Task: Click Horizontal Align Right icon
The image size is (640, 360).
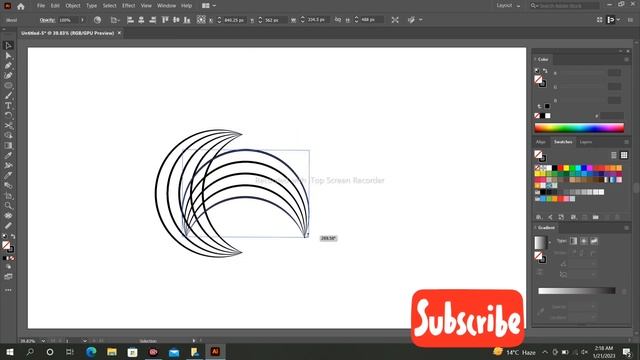Action: coord(152,20)
